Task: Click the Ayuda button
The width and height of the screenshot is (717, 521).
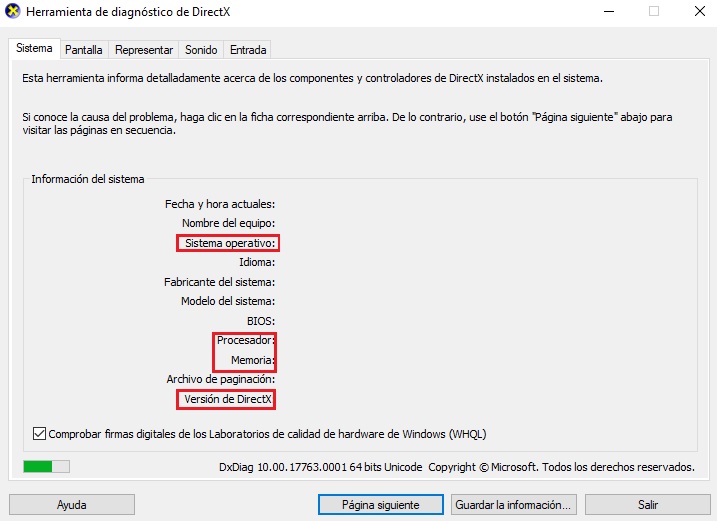Action: 72,505
